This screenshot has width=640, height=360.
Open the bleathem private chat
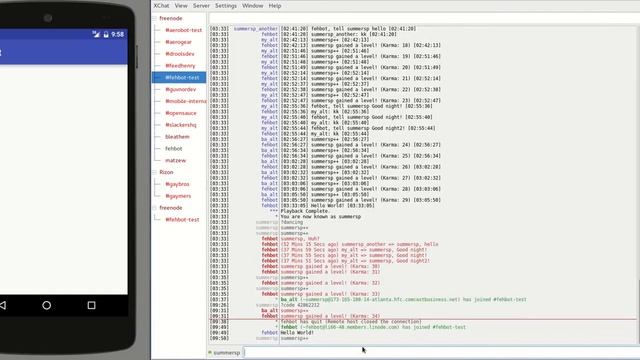coord(177,137)
